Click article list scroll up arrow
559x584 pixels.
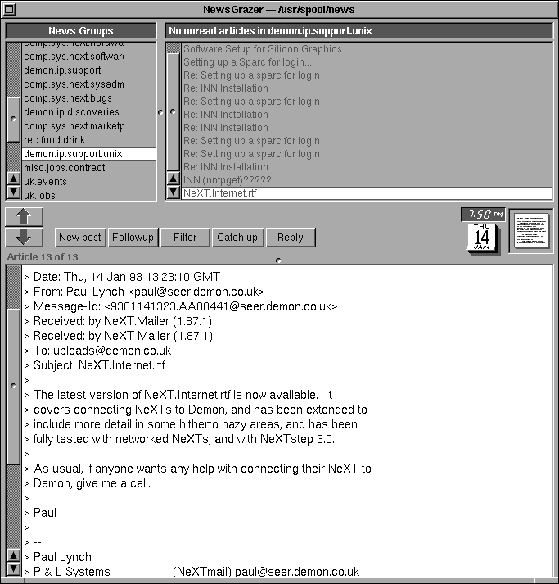click(x=173, y=179)
